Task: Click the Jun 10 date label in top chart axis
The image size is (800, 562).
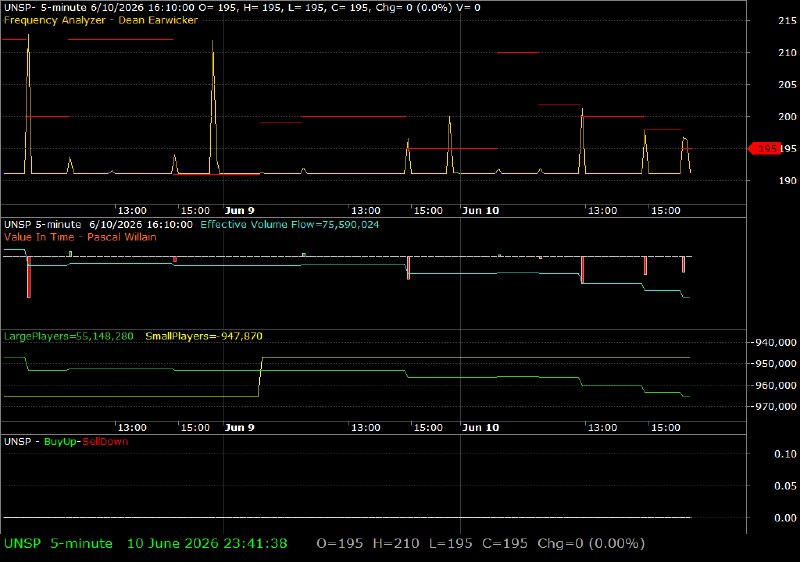Action: click(x=480, y=211)
